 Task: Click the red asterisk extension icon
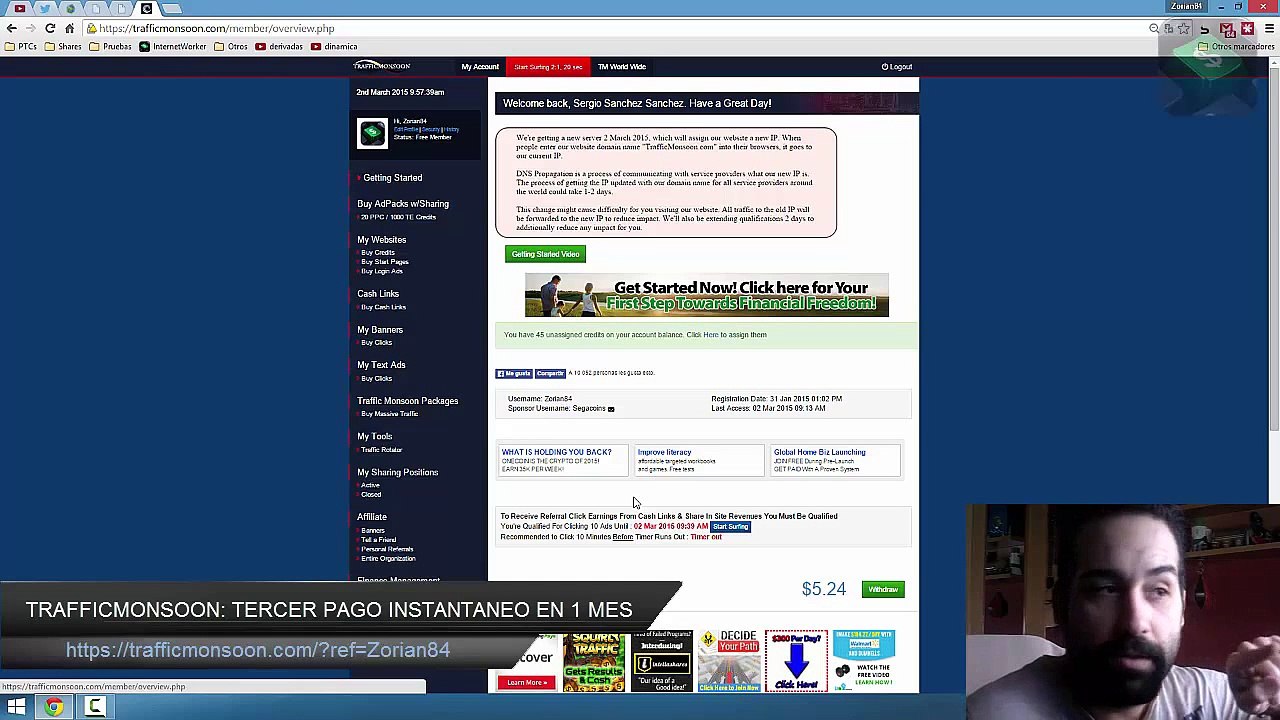(1247, 28)
